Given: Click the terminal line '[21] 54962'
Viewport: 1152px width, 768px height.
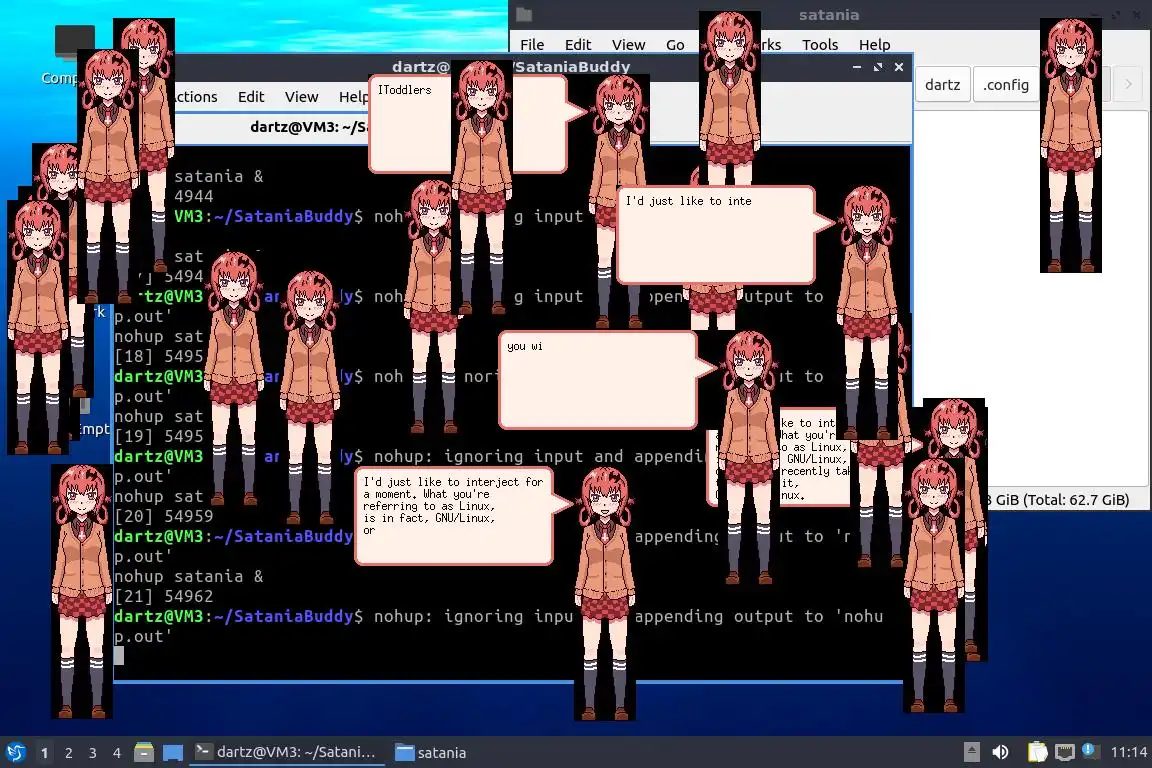Looking at the screenshot, I should (164, 596).
